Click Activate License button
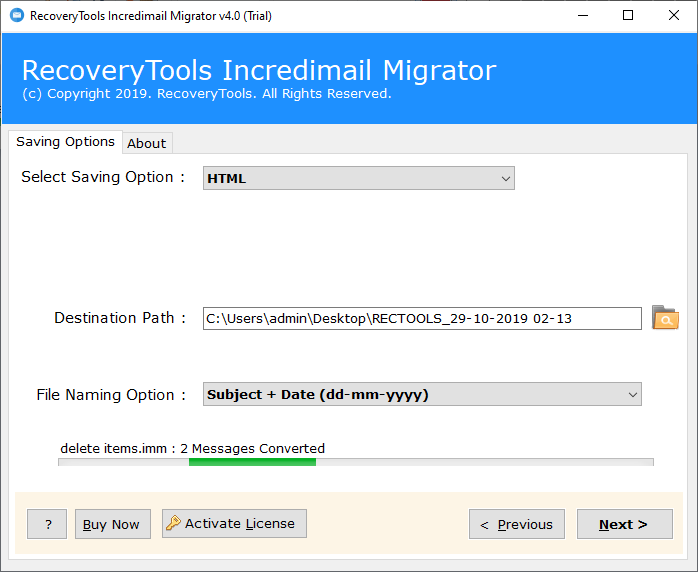Viewport: 698px width, 572px height. (x=234, y=523)
